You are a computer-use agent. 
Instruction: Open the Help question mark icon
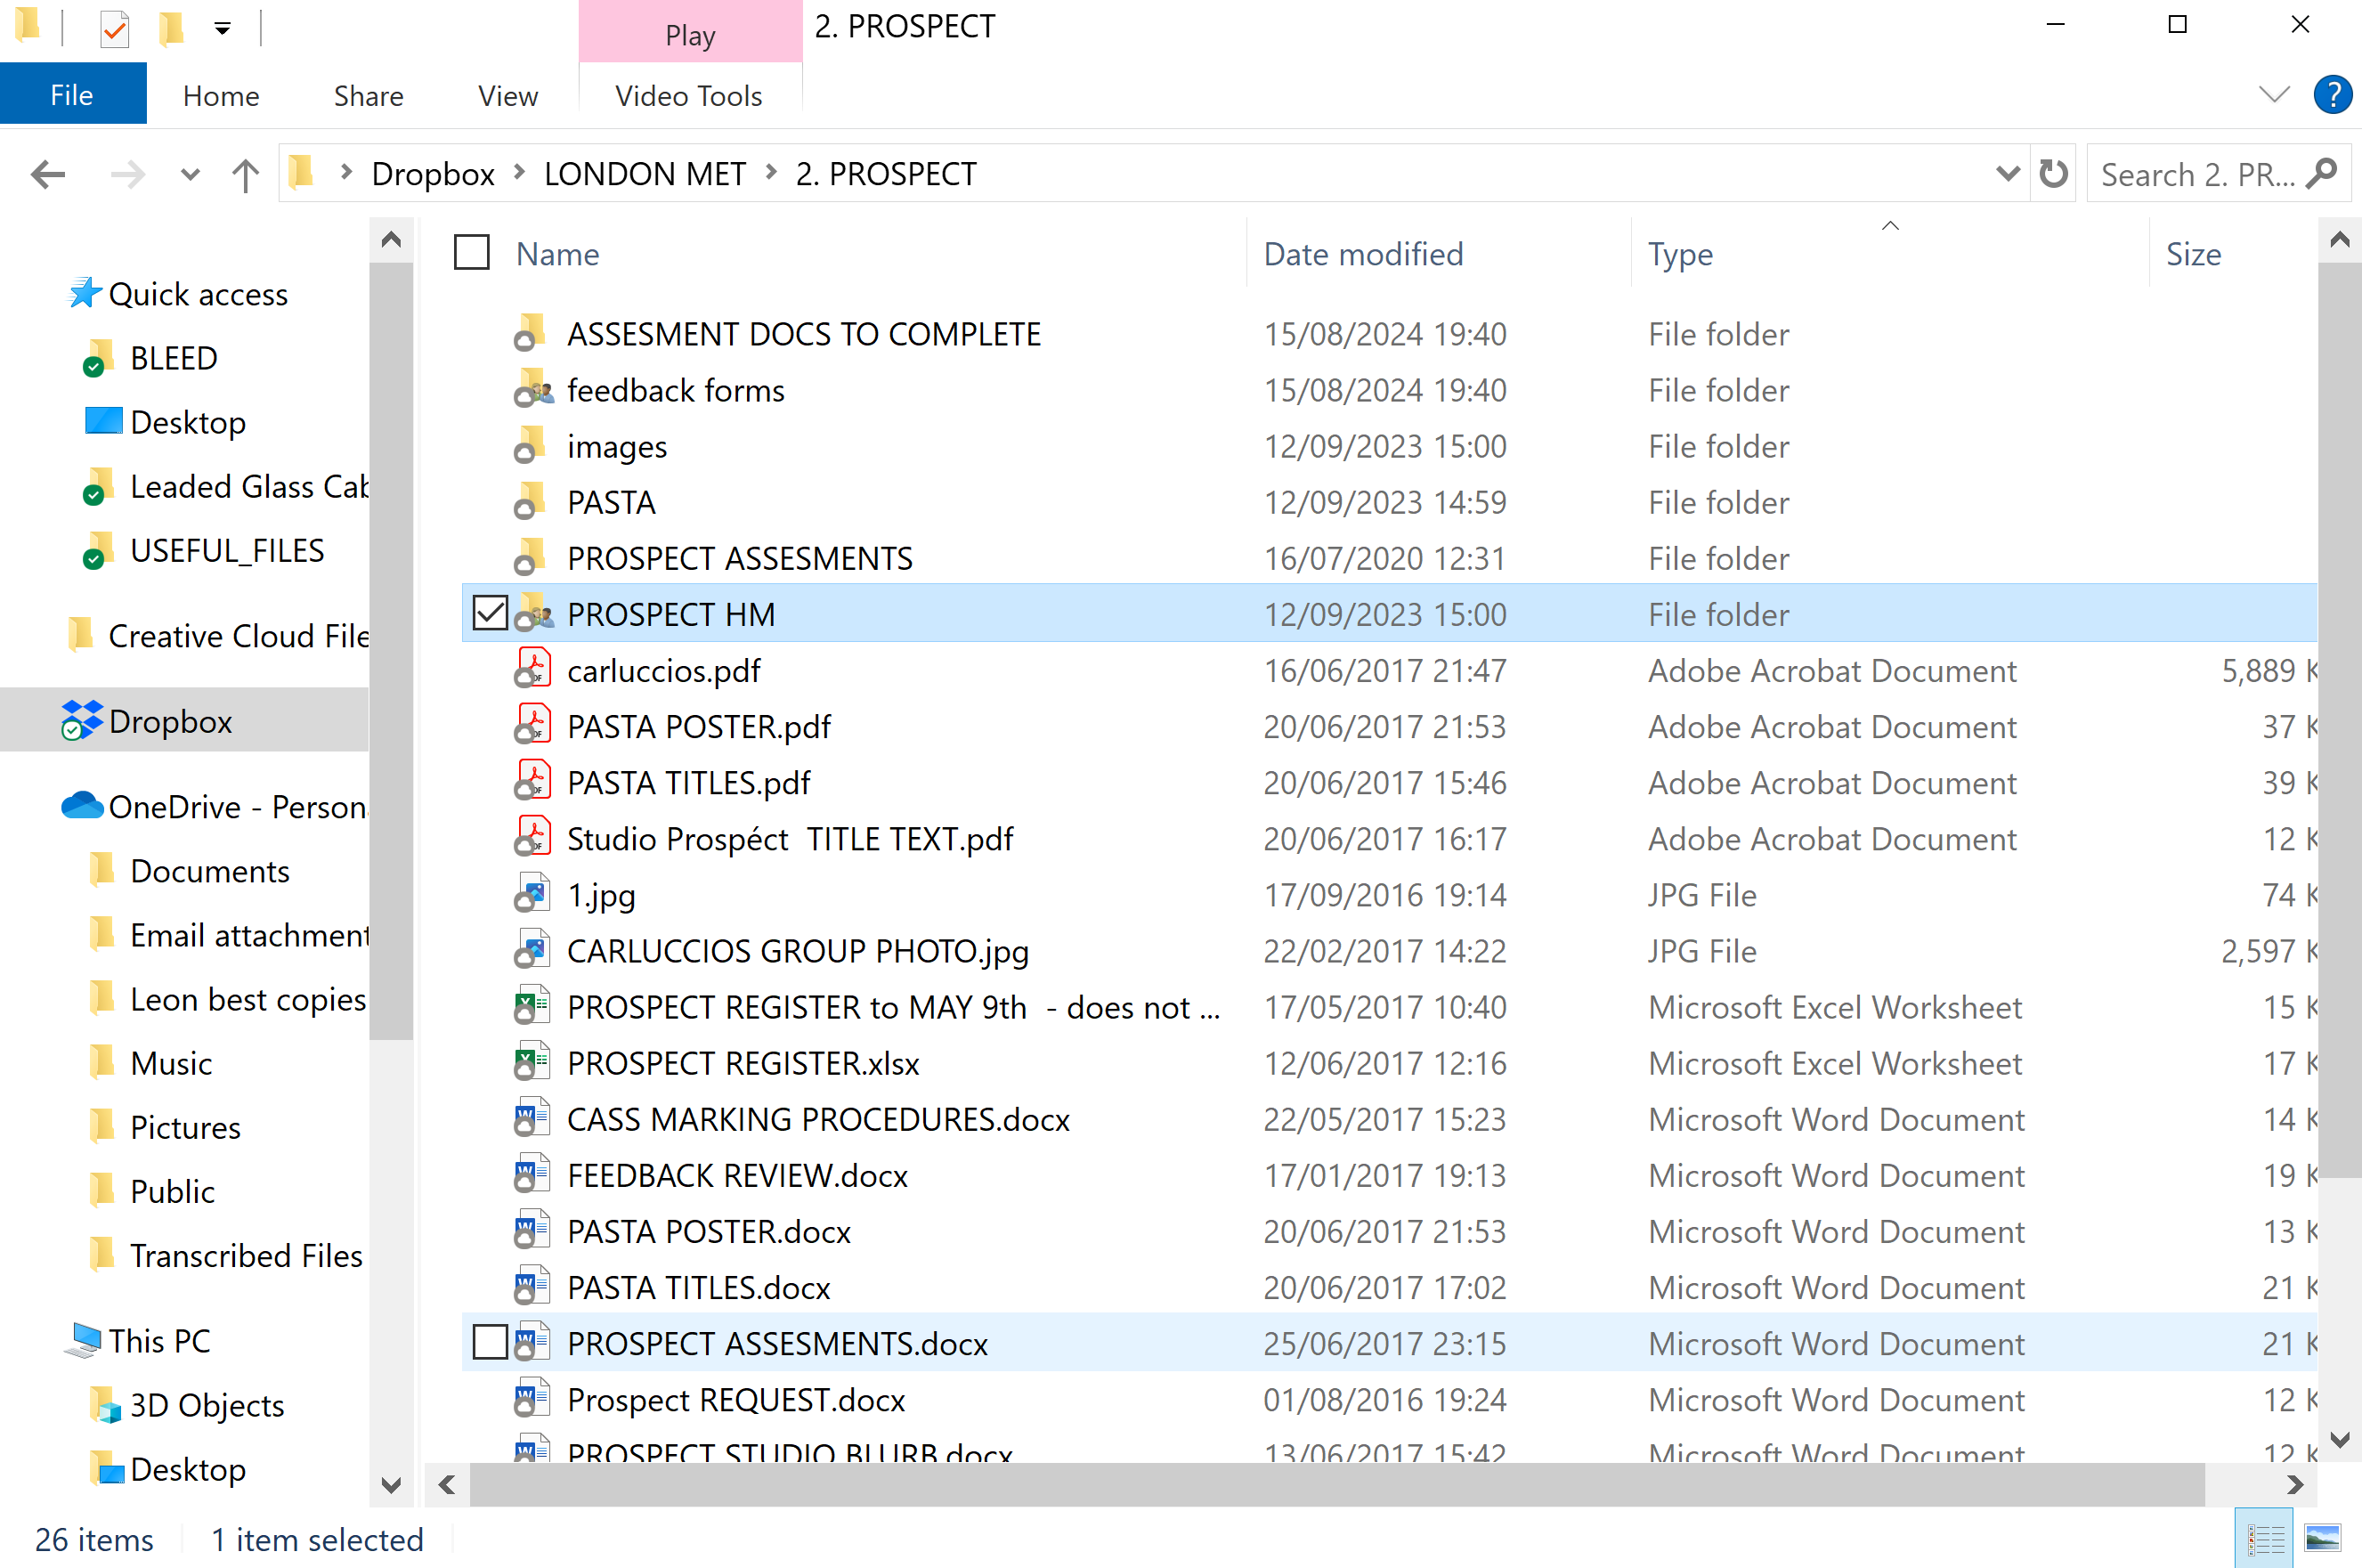2332,95
